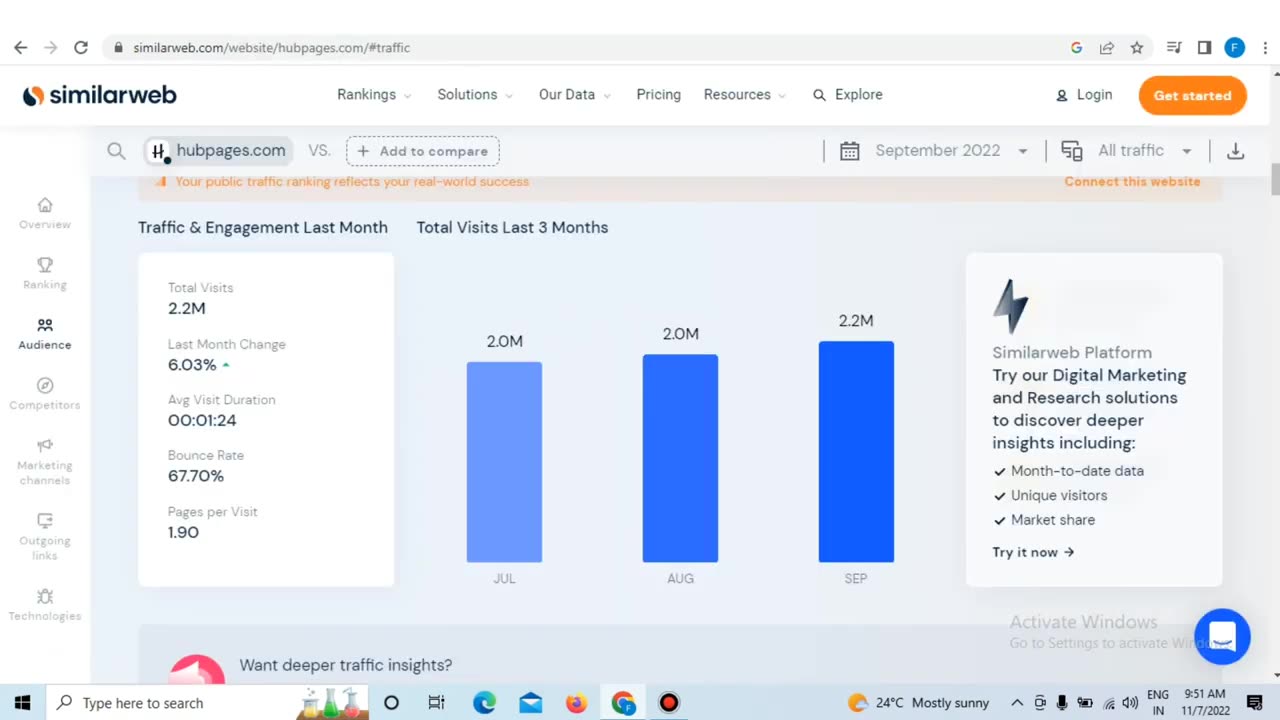Click the devices icon beside All traffic
This screenshot has height=720, width=1280.
[1072, 151]
